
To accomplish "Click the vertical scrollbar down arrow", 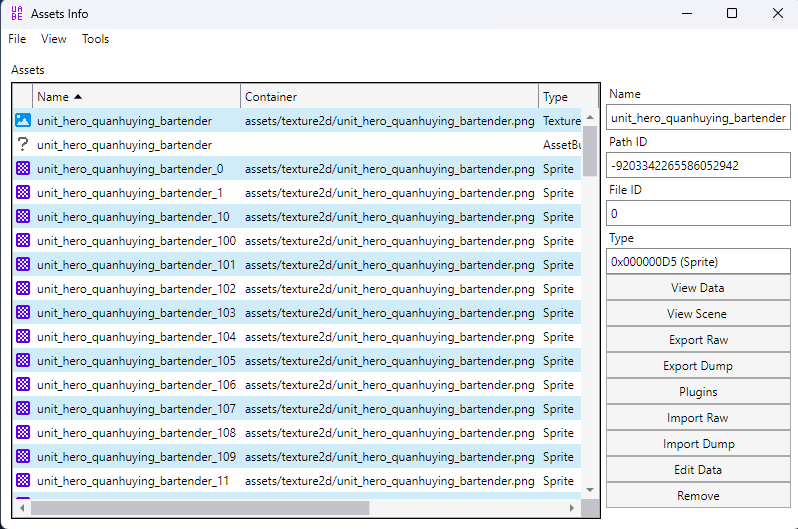I will pyautogui.click(x=590, y=489).
